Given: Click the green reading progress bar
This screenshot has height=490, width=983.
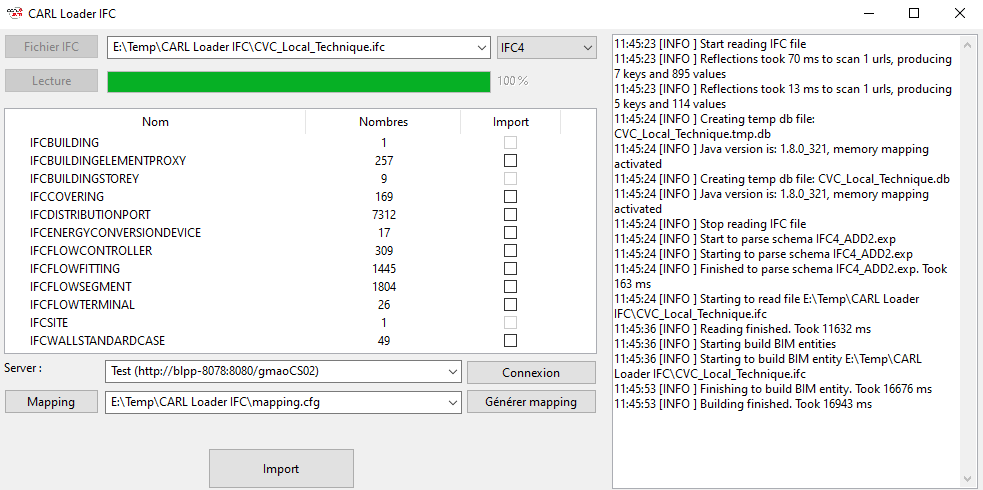Looking at the screenshot, I should click(x=299, y=82).
